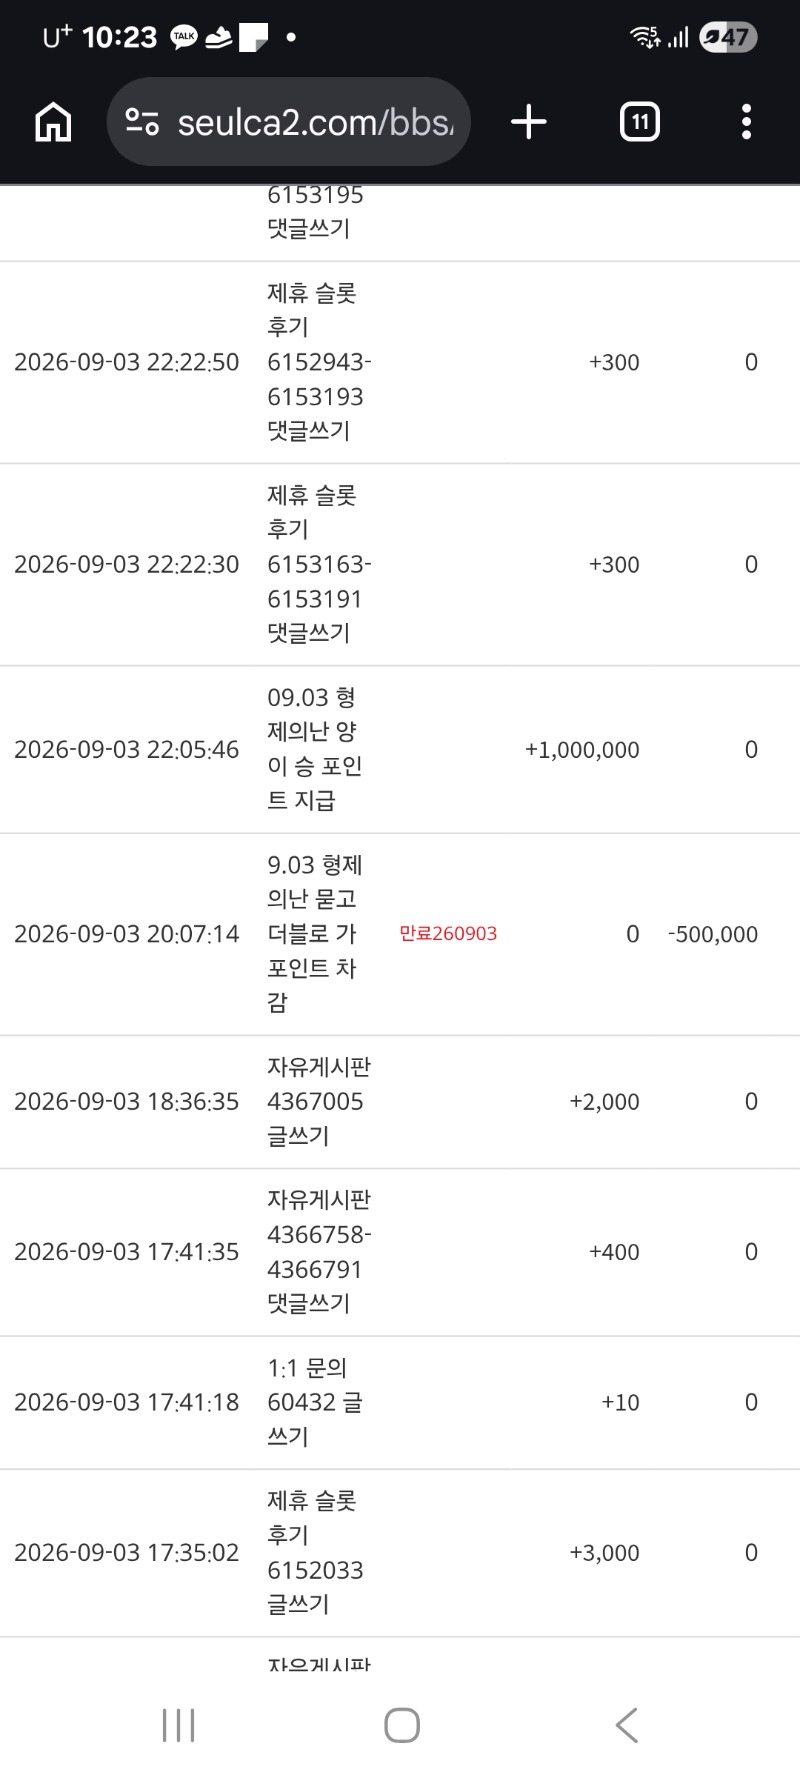Open a new tab with plus icon
800x1778 pixels.
click(x=529, y=122)
